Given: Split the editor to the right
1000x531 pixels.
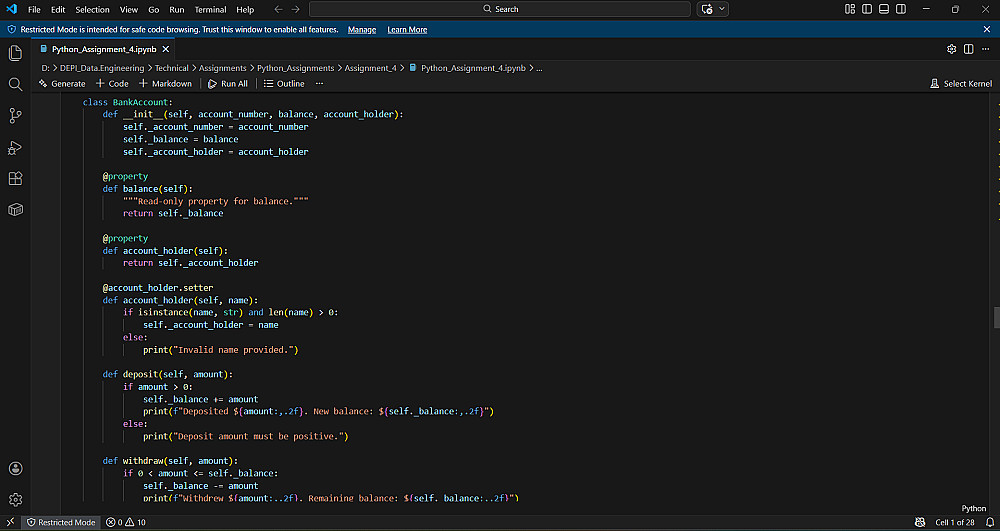Looking at the screenshot, I should click(968, 48).
